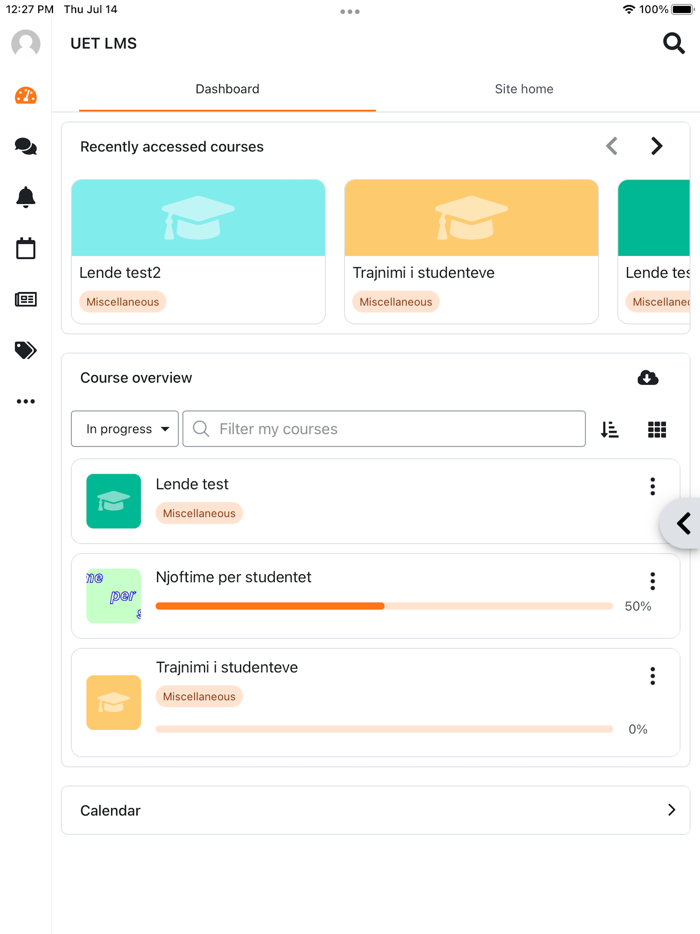This screenshot has height=934, width=700.
Task: Open the sort courses icon
Action: click(609, 429)
